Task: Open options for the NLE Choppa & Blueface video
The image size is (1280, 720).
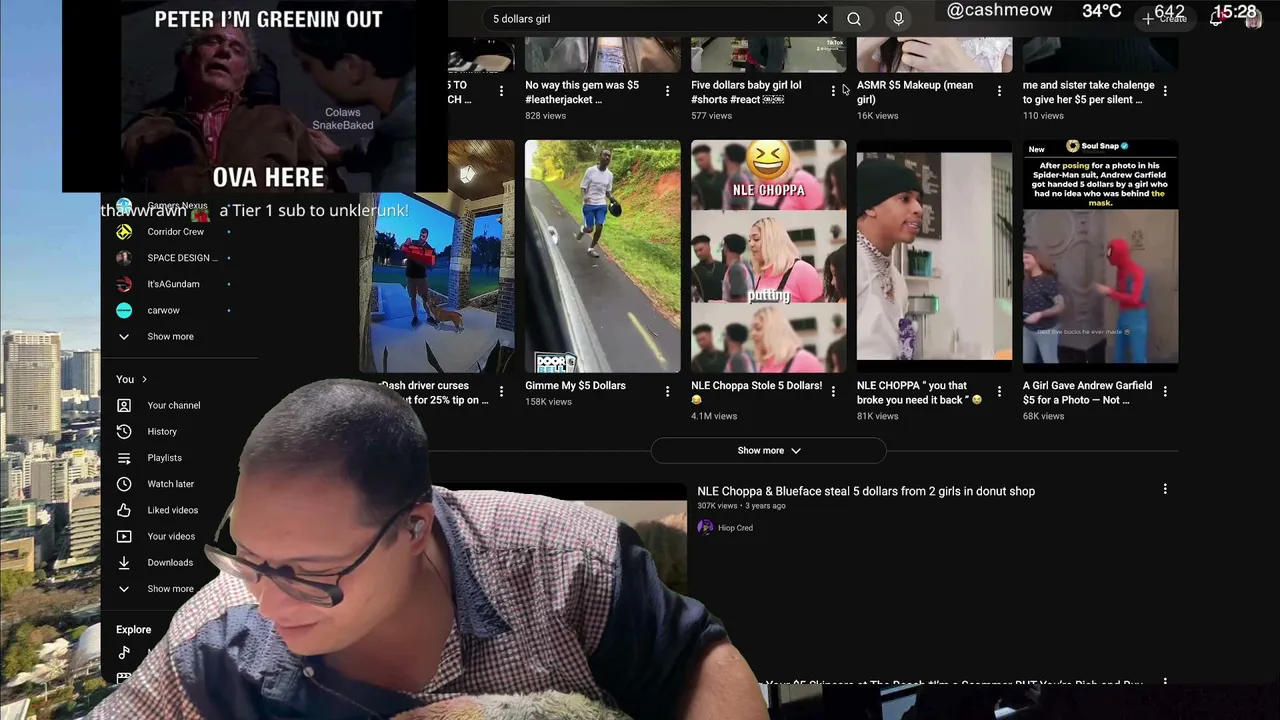Action: click(x=1165, y=489)
